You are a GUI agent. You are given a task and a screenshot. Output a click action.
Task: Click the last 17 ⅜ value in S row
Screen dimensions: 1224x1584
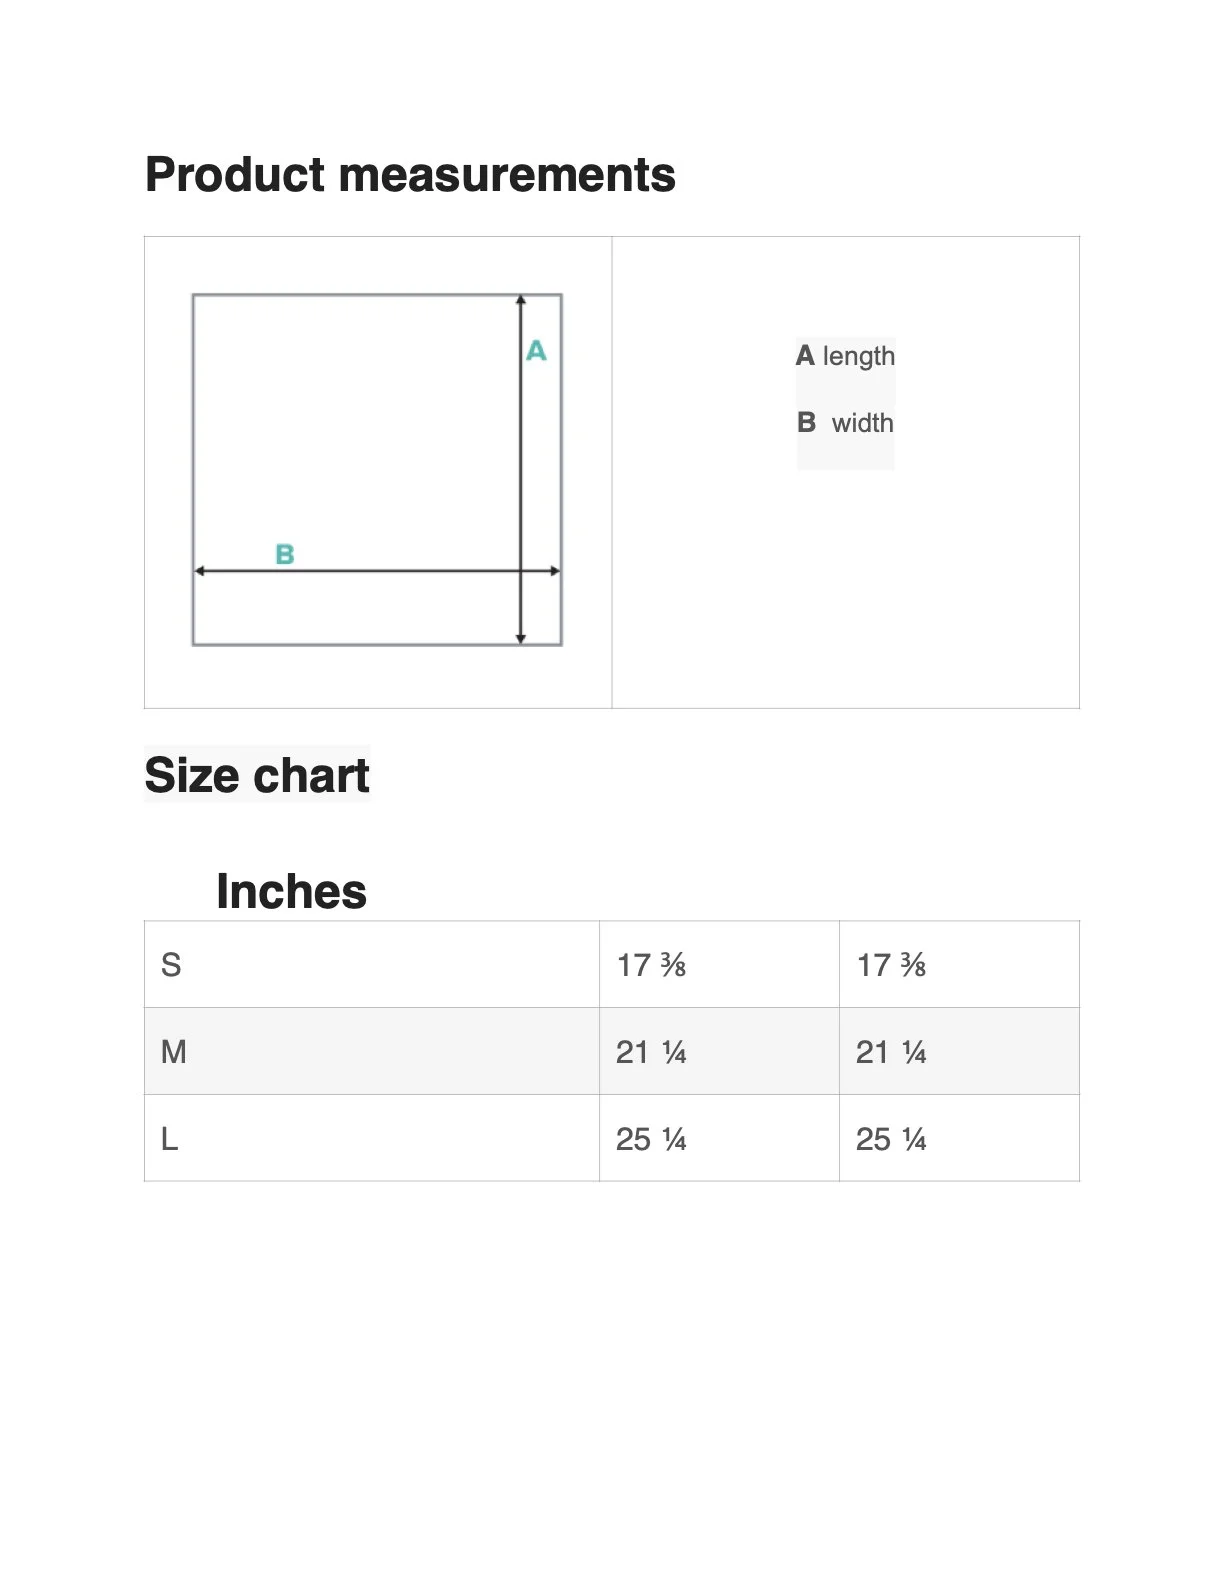(891, 965)
